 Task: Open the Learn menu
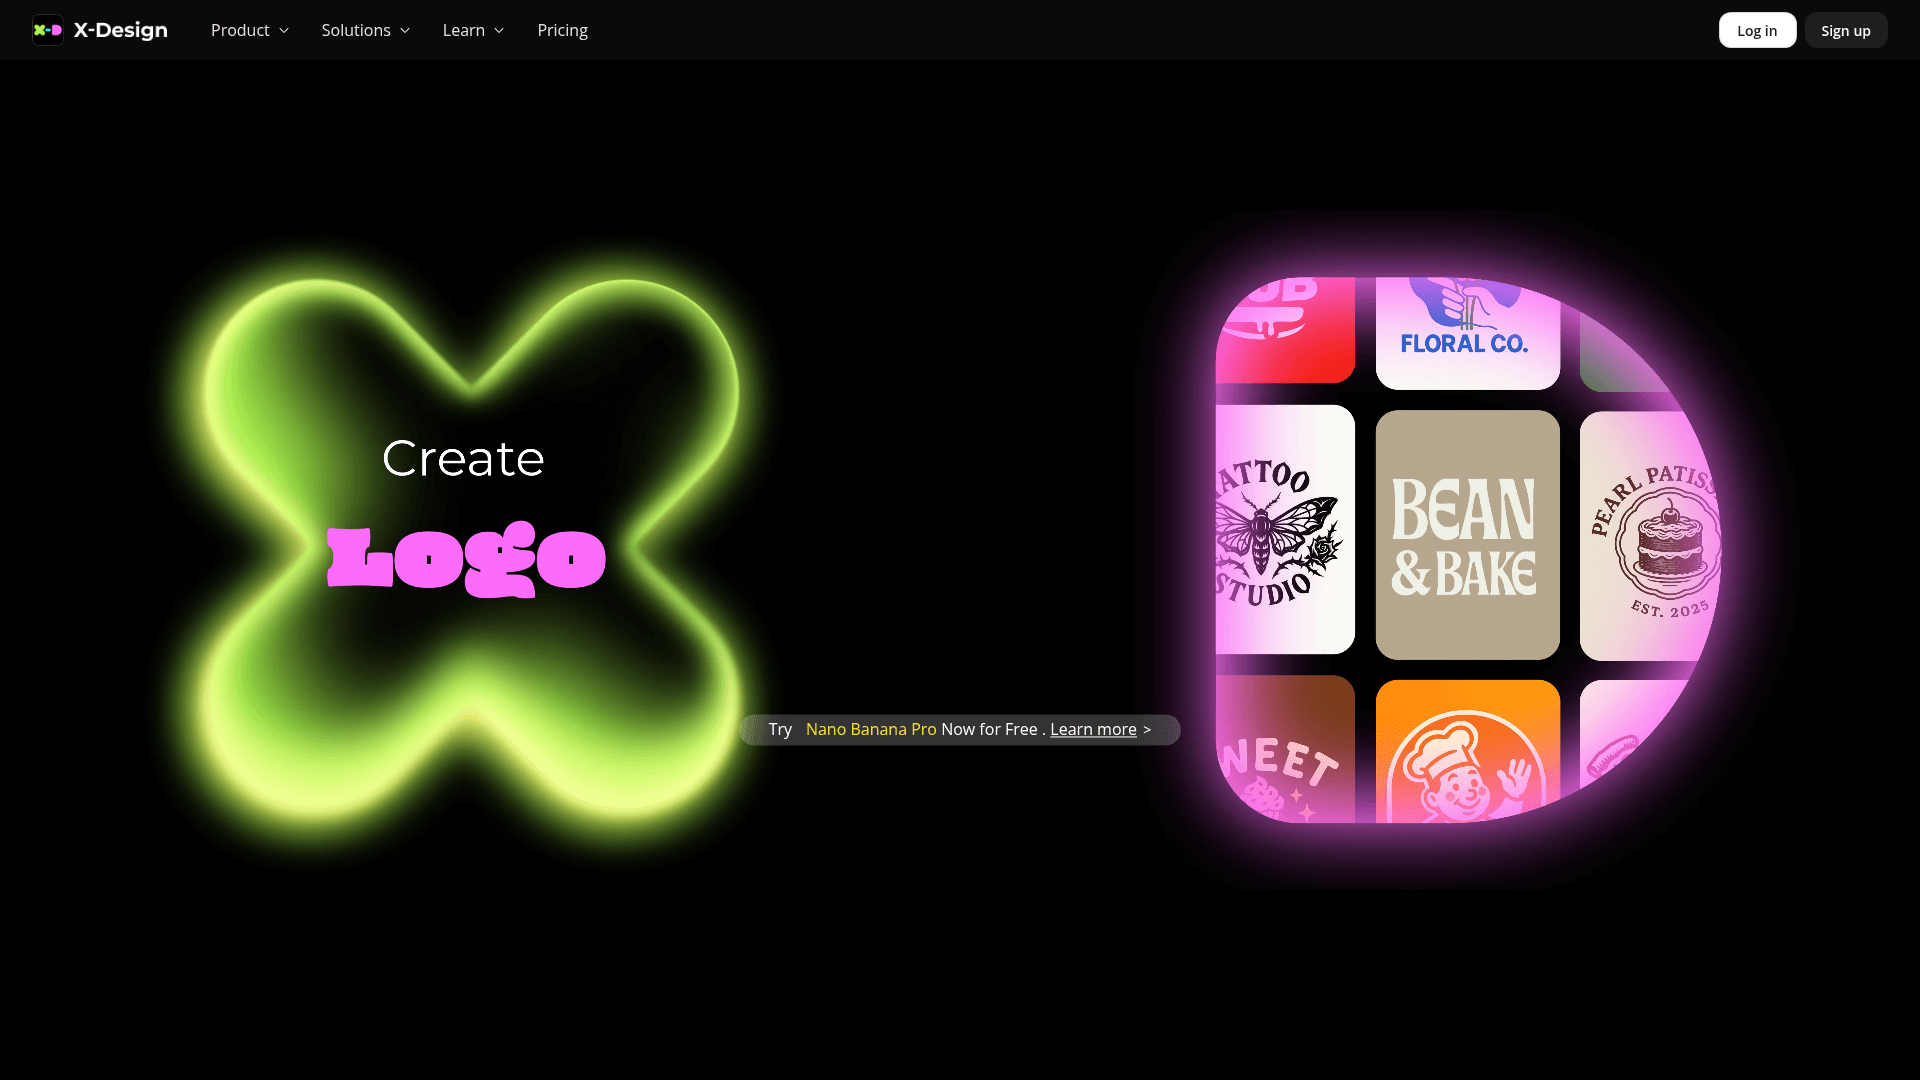pyautogui.click(x=464, y=30)
